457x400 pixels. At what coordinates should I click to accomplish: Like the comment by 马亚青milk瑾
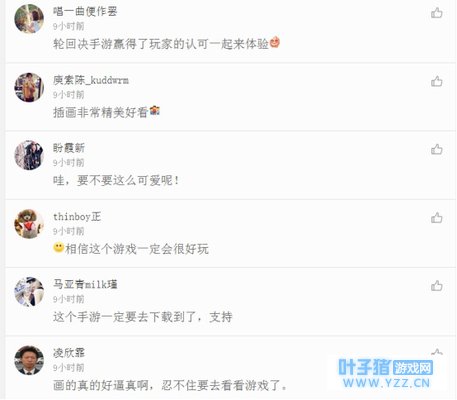point(437,286)
